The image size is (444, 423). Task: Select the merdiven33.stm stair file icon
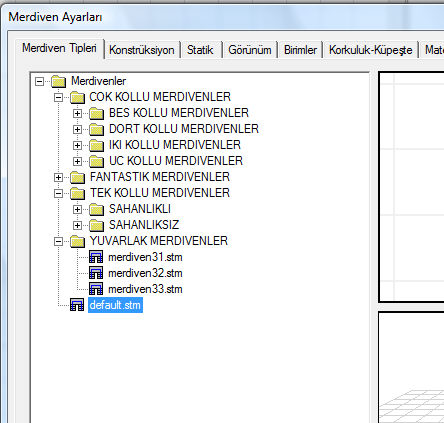pos(96,289)
